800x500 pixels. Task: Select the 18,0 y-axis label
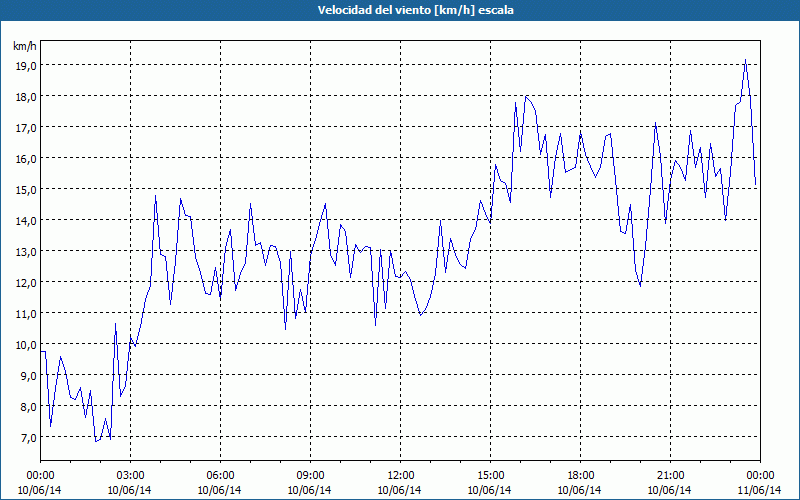(x=26, y=96)
